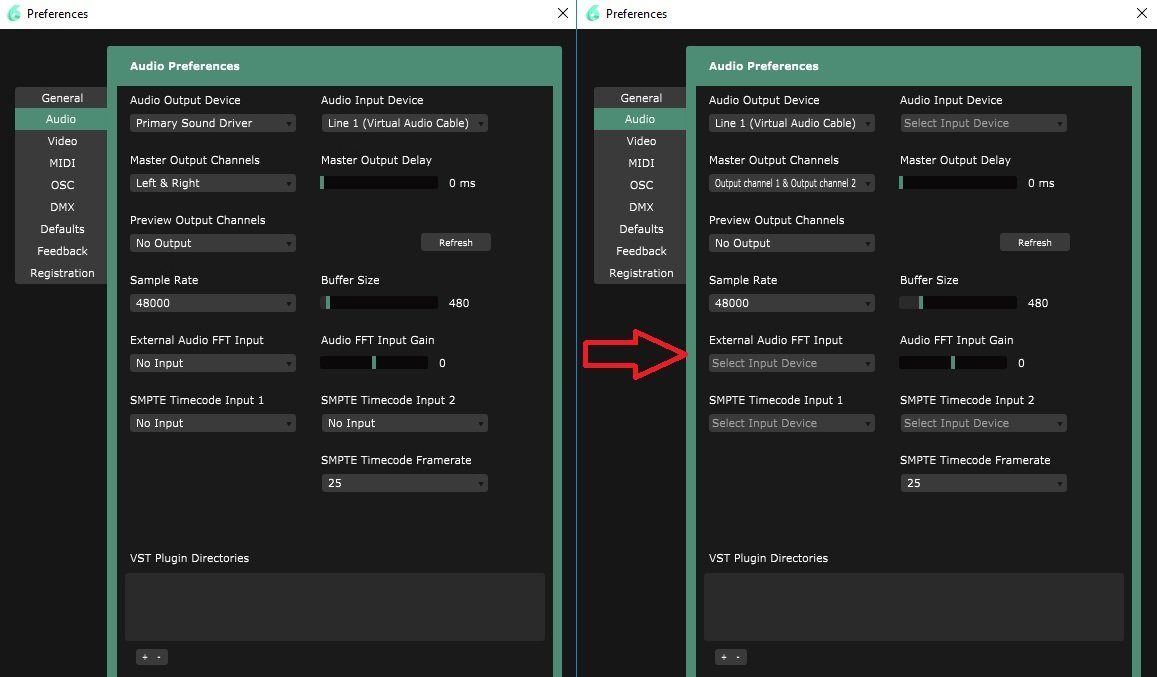Switch to the Video tab in left window
Viewport: 1157px width, 677px height.
tap(62, 141)
